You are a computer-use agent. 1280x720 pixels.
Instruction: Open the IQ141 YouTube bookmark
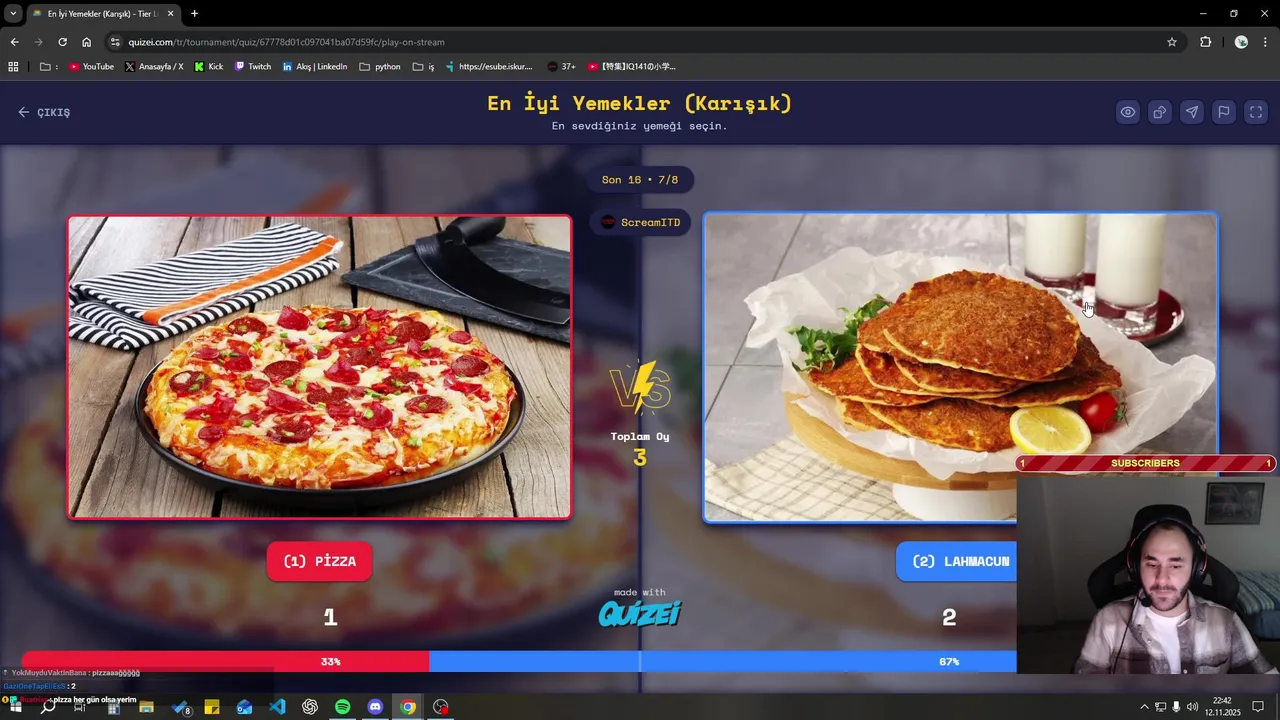click(632, 67)
